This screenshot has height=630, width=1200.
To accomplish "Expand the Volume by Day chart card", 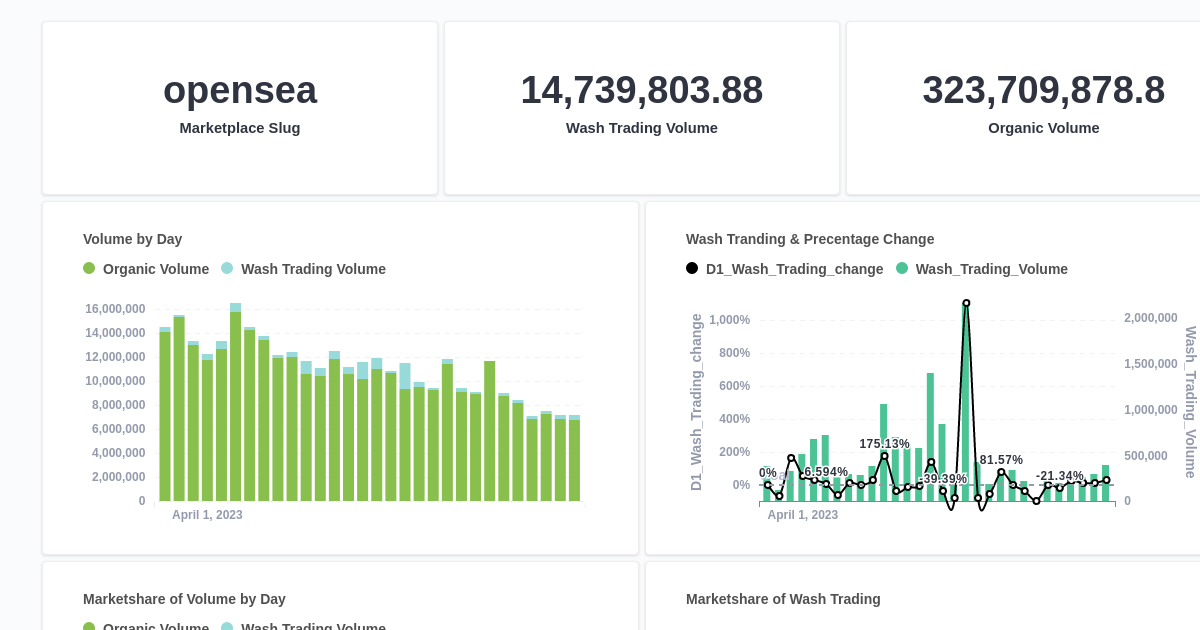I will pyautogui.click(x=340, y=377).
